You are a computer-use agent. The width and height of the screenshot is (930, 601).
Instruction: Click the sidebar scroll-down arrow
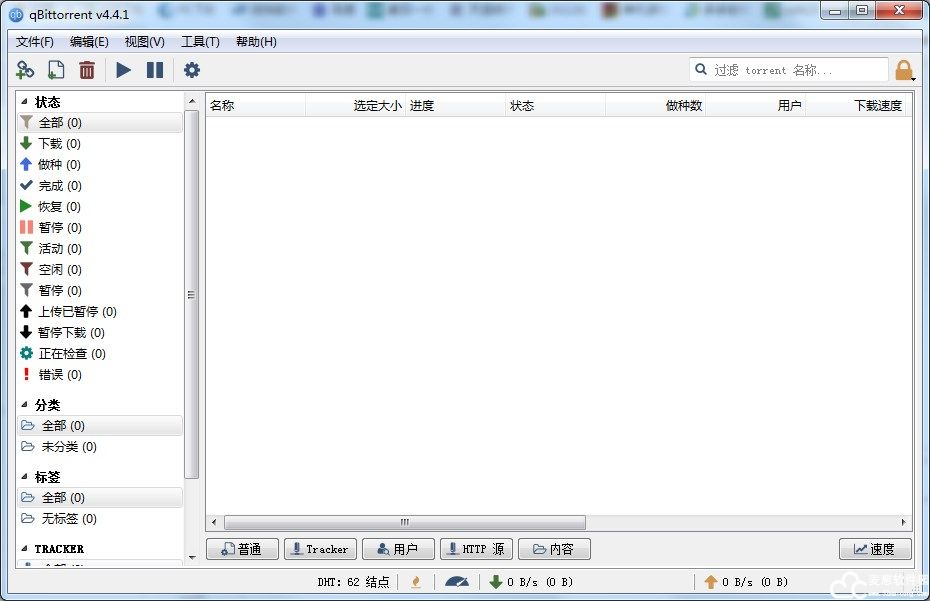point(192,557)
